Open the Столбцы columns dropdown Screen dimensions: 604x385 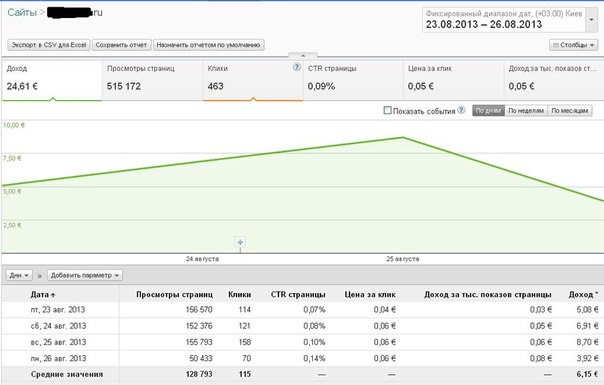pyautogui.click(x=573, y=45)
